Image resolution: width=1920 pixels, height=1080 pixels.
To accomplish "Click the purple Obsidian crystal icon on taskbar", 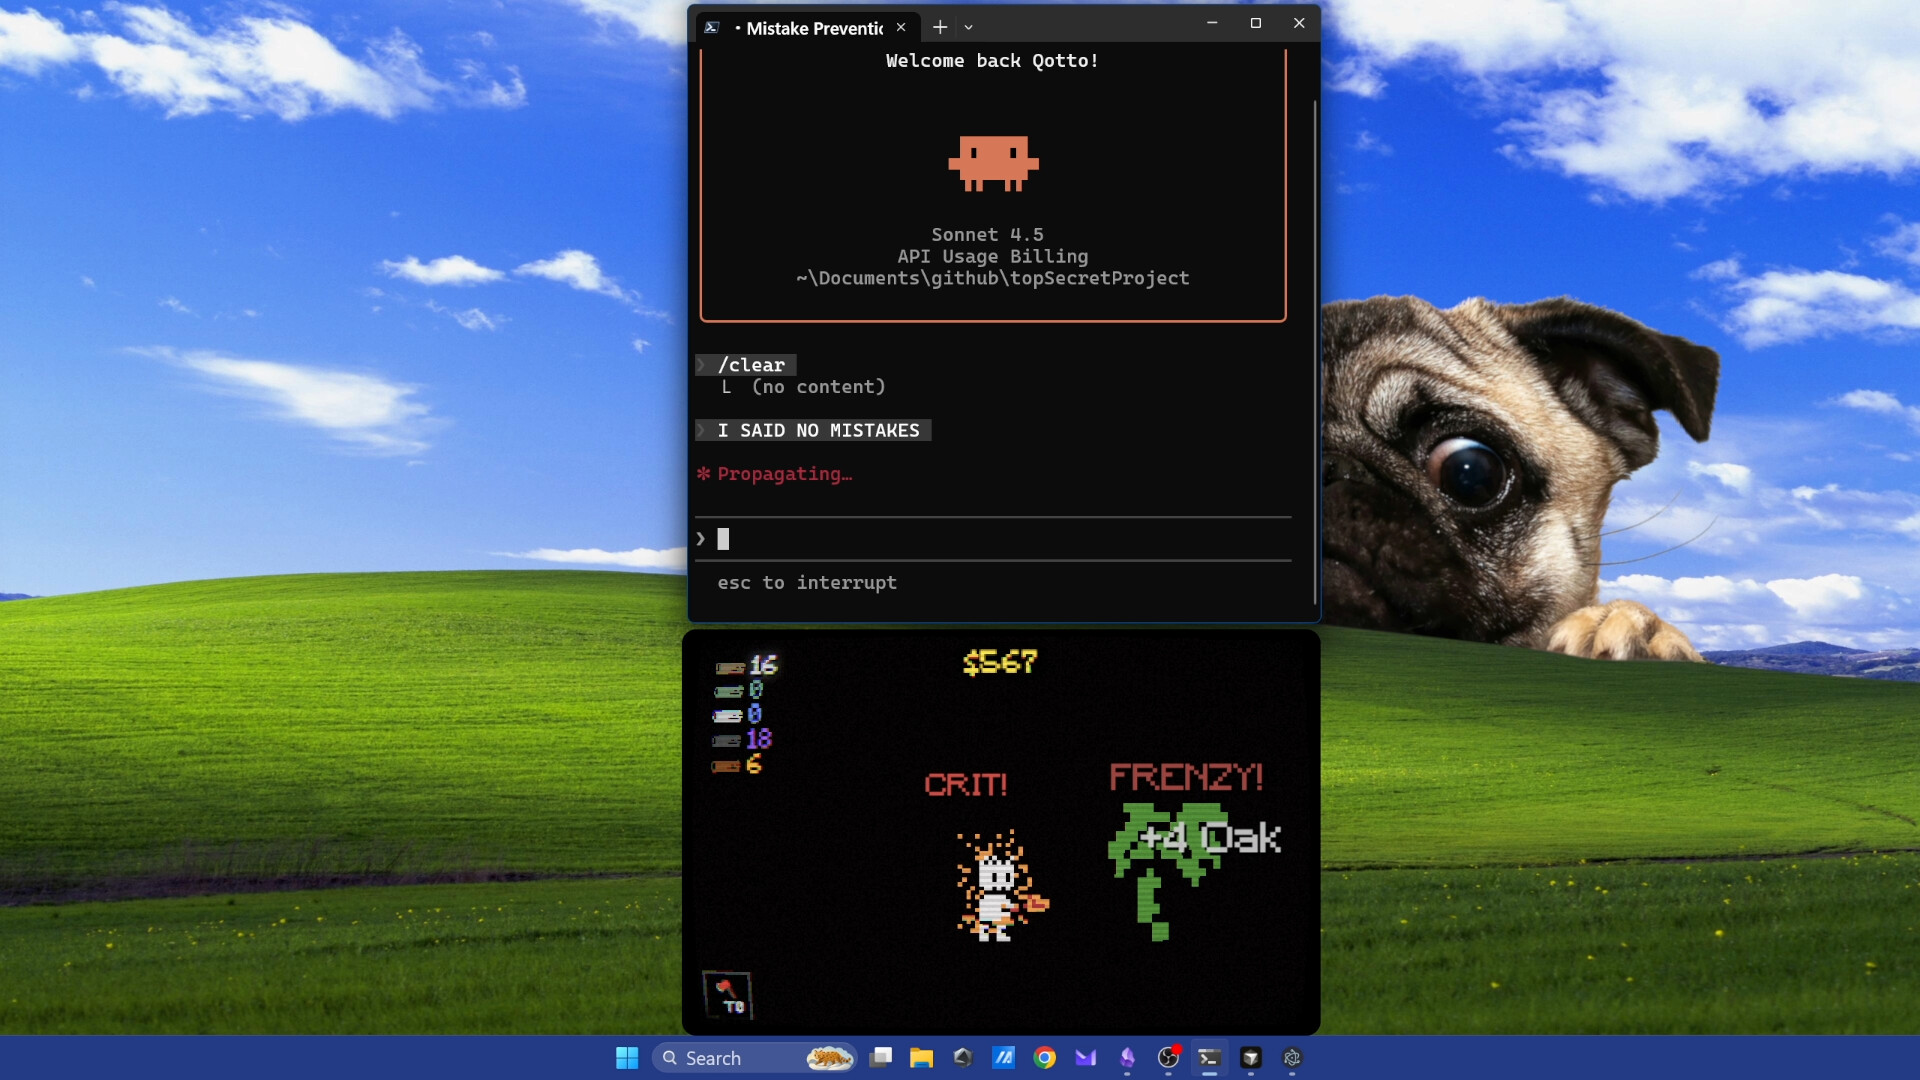I will 1126,1058.
